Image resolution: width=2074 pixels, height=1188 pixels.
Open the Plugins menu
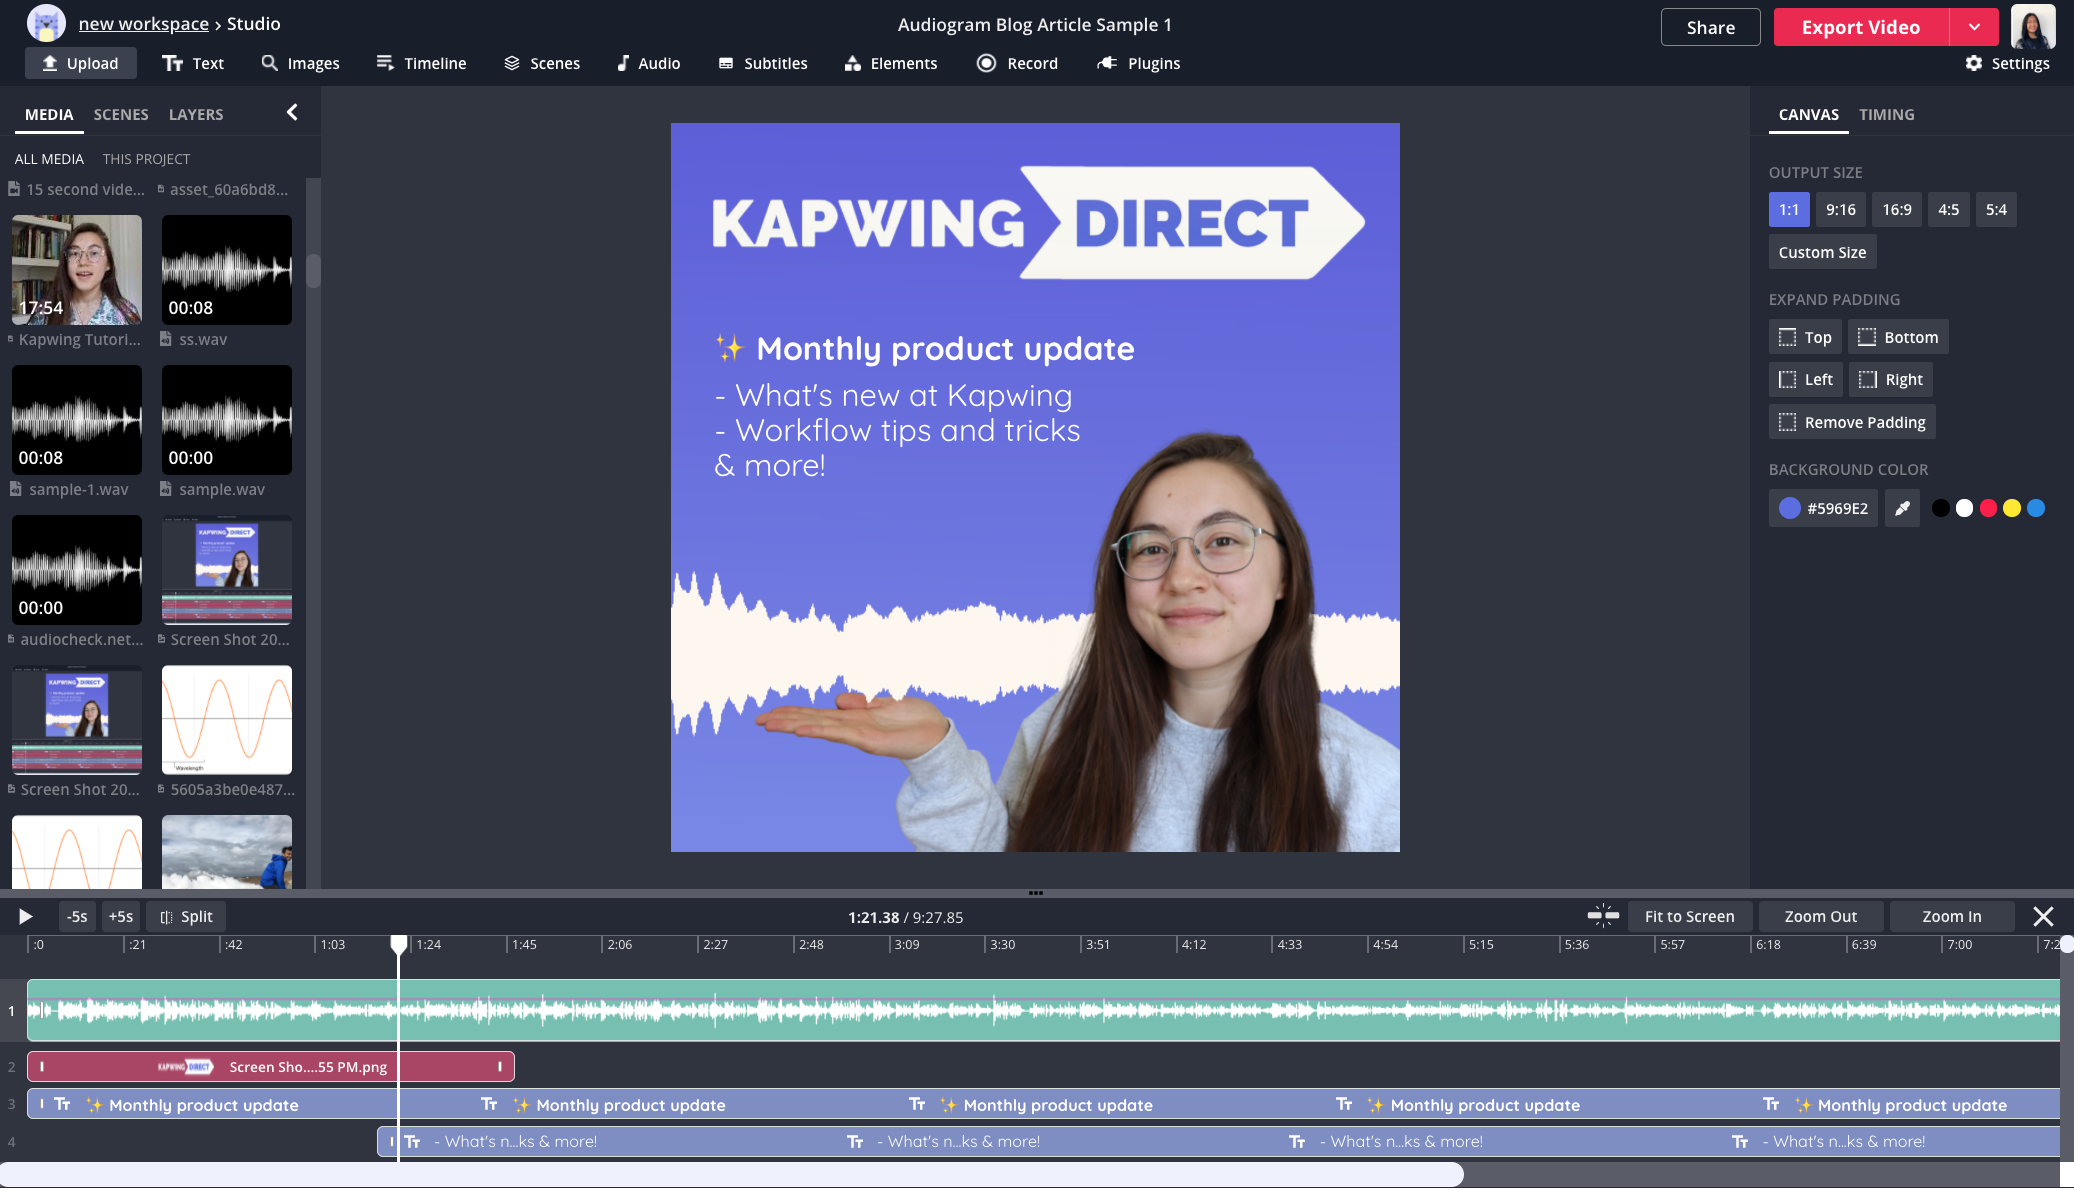tap(1138, 63)
